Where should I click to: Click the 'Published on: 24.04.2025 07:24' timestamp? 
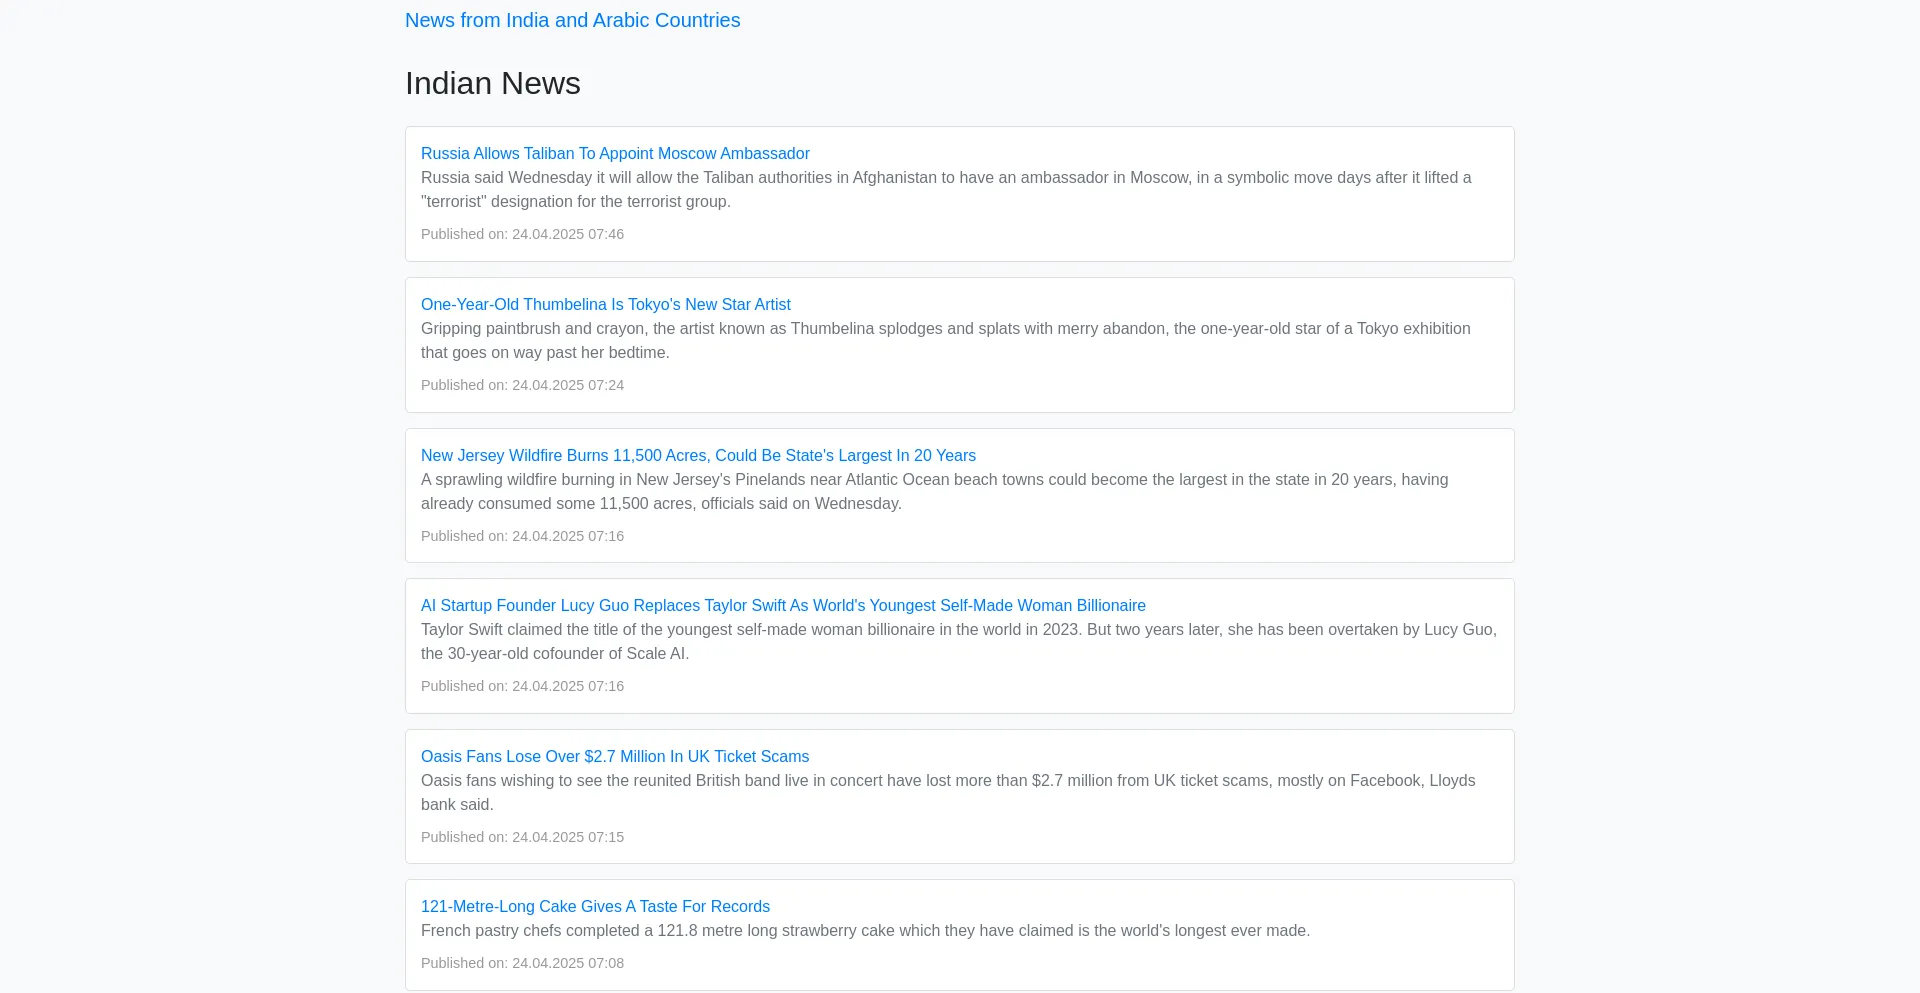pos(522,385)
